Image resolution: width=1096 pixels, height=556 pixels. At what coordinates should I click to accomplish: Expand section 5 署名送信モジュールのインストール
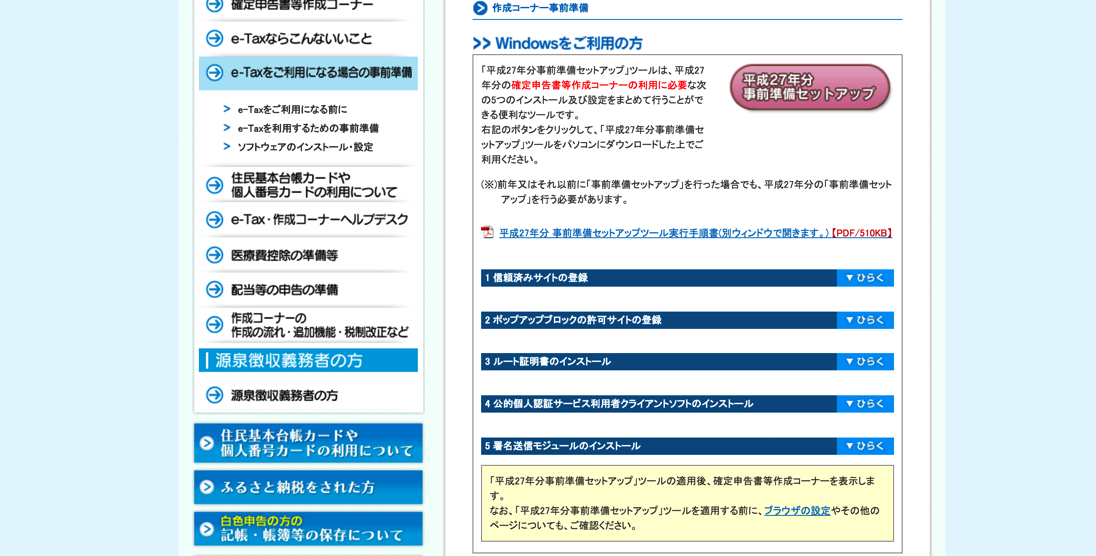[x=865, y=445]
